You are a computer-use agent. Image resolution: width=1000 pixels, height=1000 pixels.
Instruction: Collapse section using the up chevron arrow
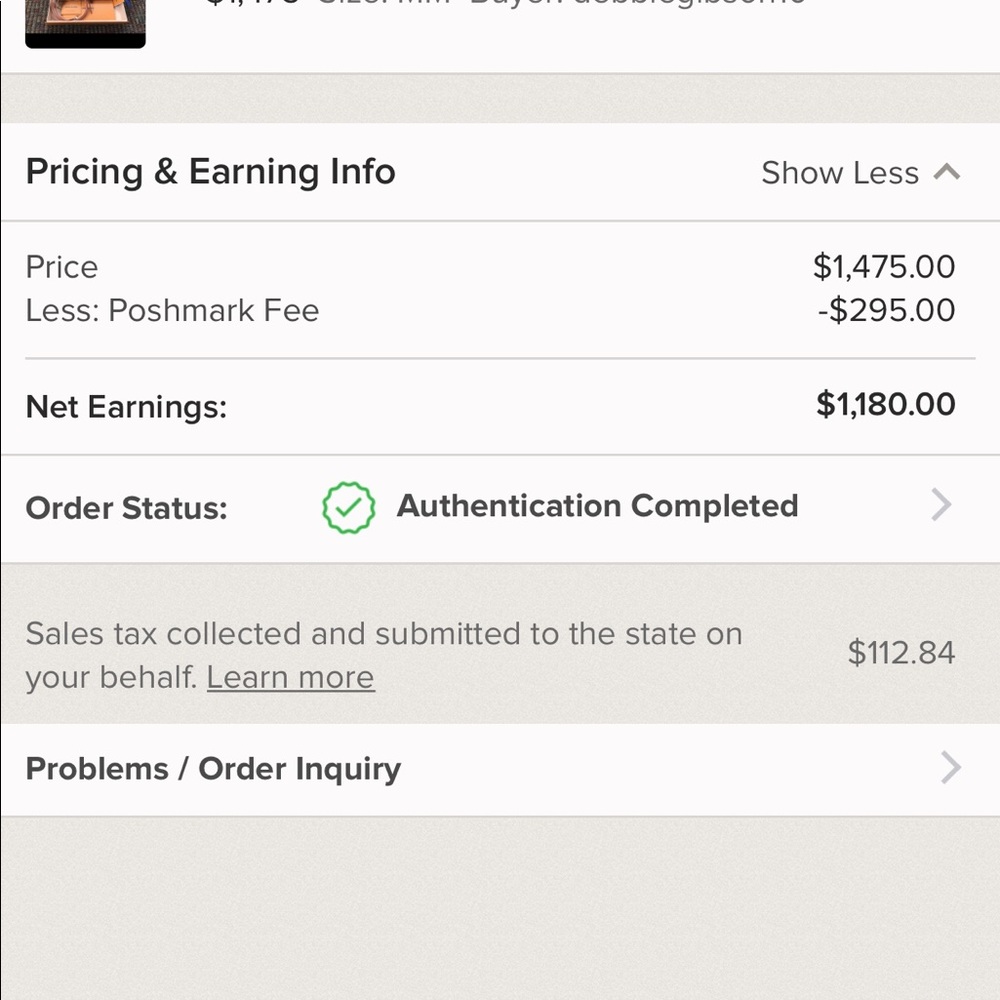tap(947, 172)
